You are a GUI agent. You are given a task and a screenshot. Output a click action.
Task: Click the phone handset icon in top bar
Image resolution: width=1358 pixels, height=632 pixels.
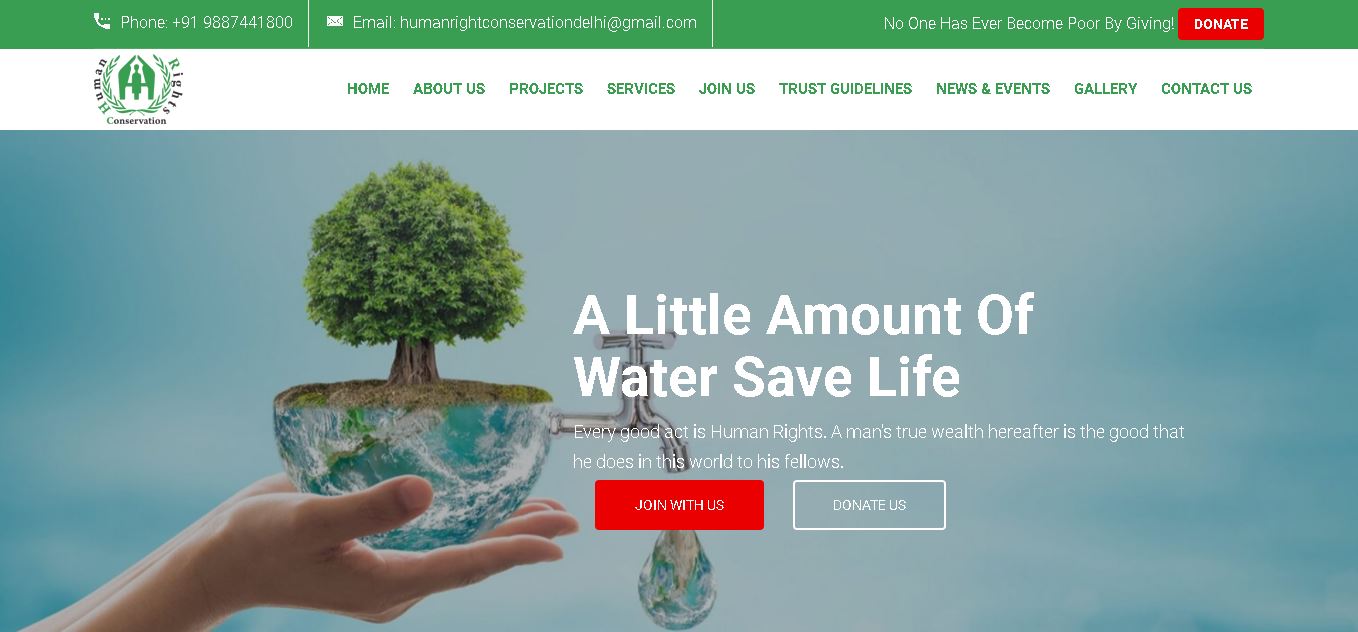(102, 21)
